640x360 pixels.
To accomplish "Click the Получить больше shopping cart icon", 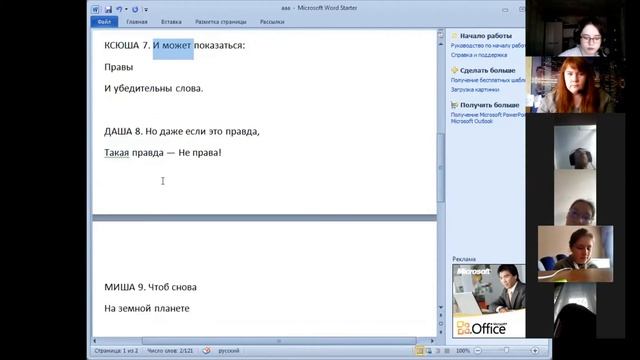I will 454,105.
